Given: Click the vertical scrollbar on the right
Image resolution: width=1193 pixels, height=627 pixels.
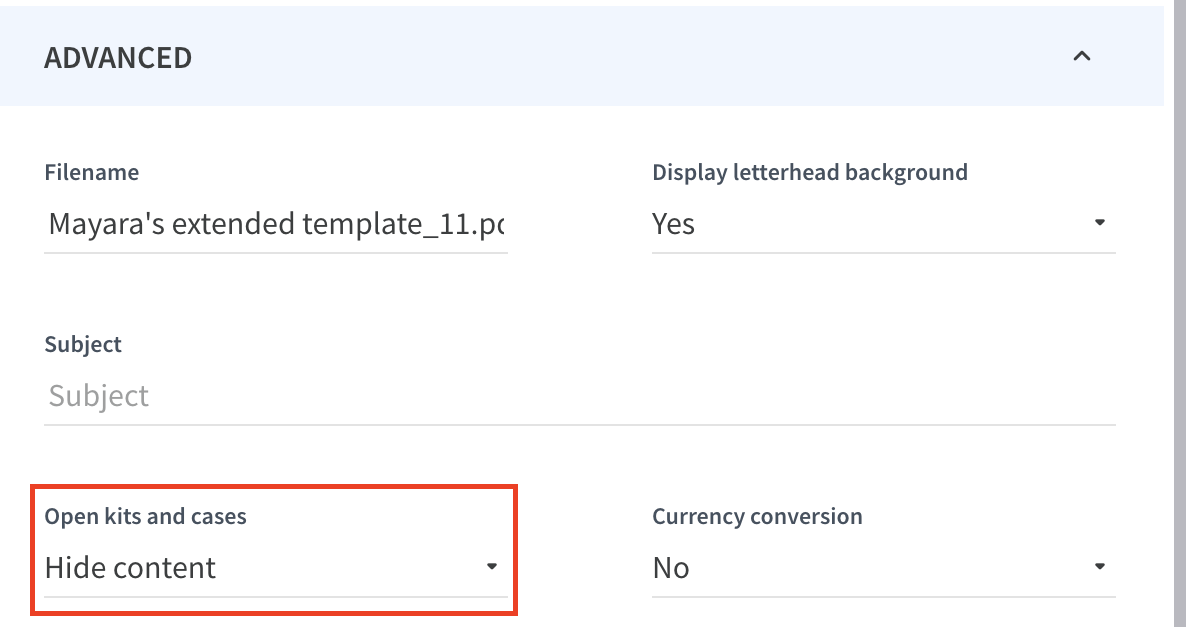Looking at the screenshot, I should [1179, 300].
